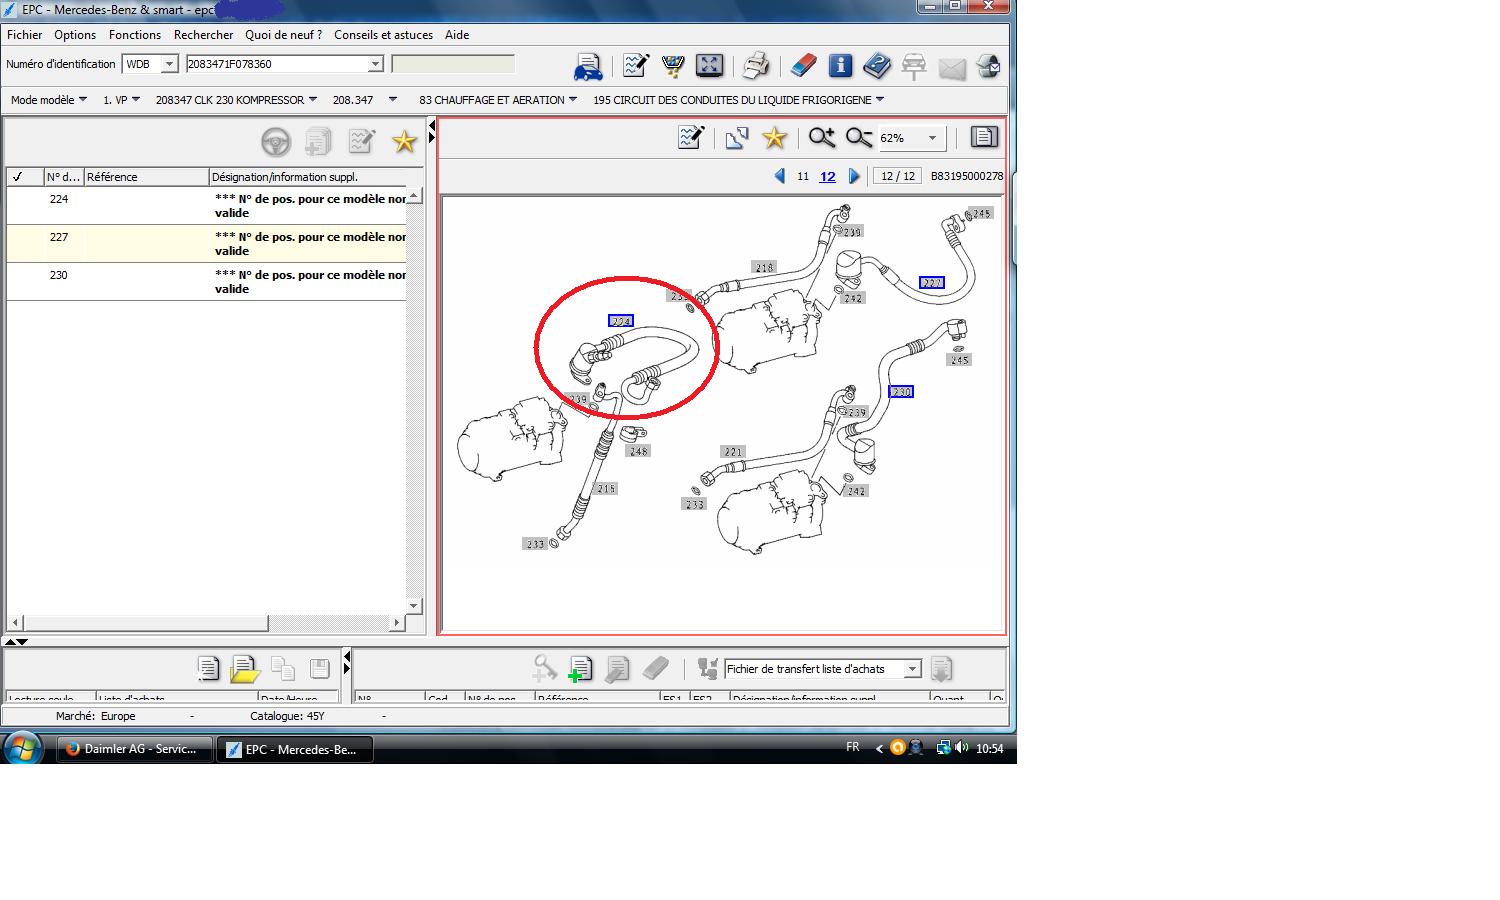
Task: Click the download arrow icon at bottom right
Action: pyautogui.click(x=941, y=669)
